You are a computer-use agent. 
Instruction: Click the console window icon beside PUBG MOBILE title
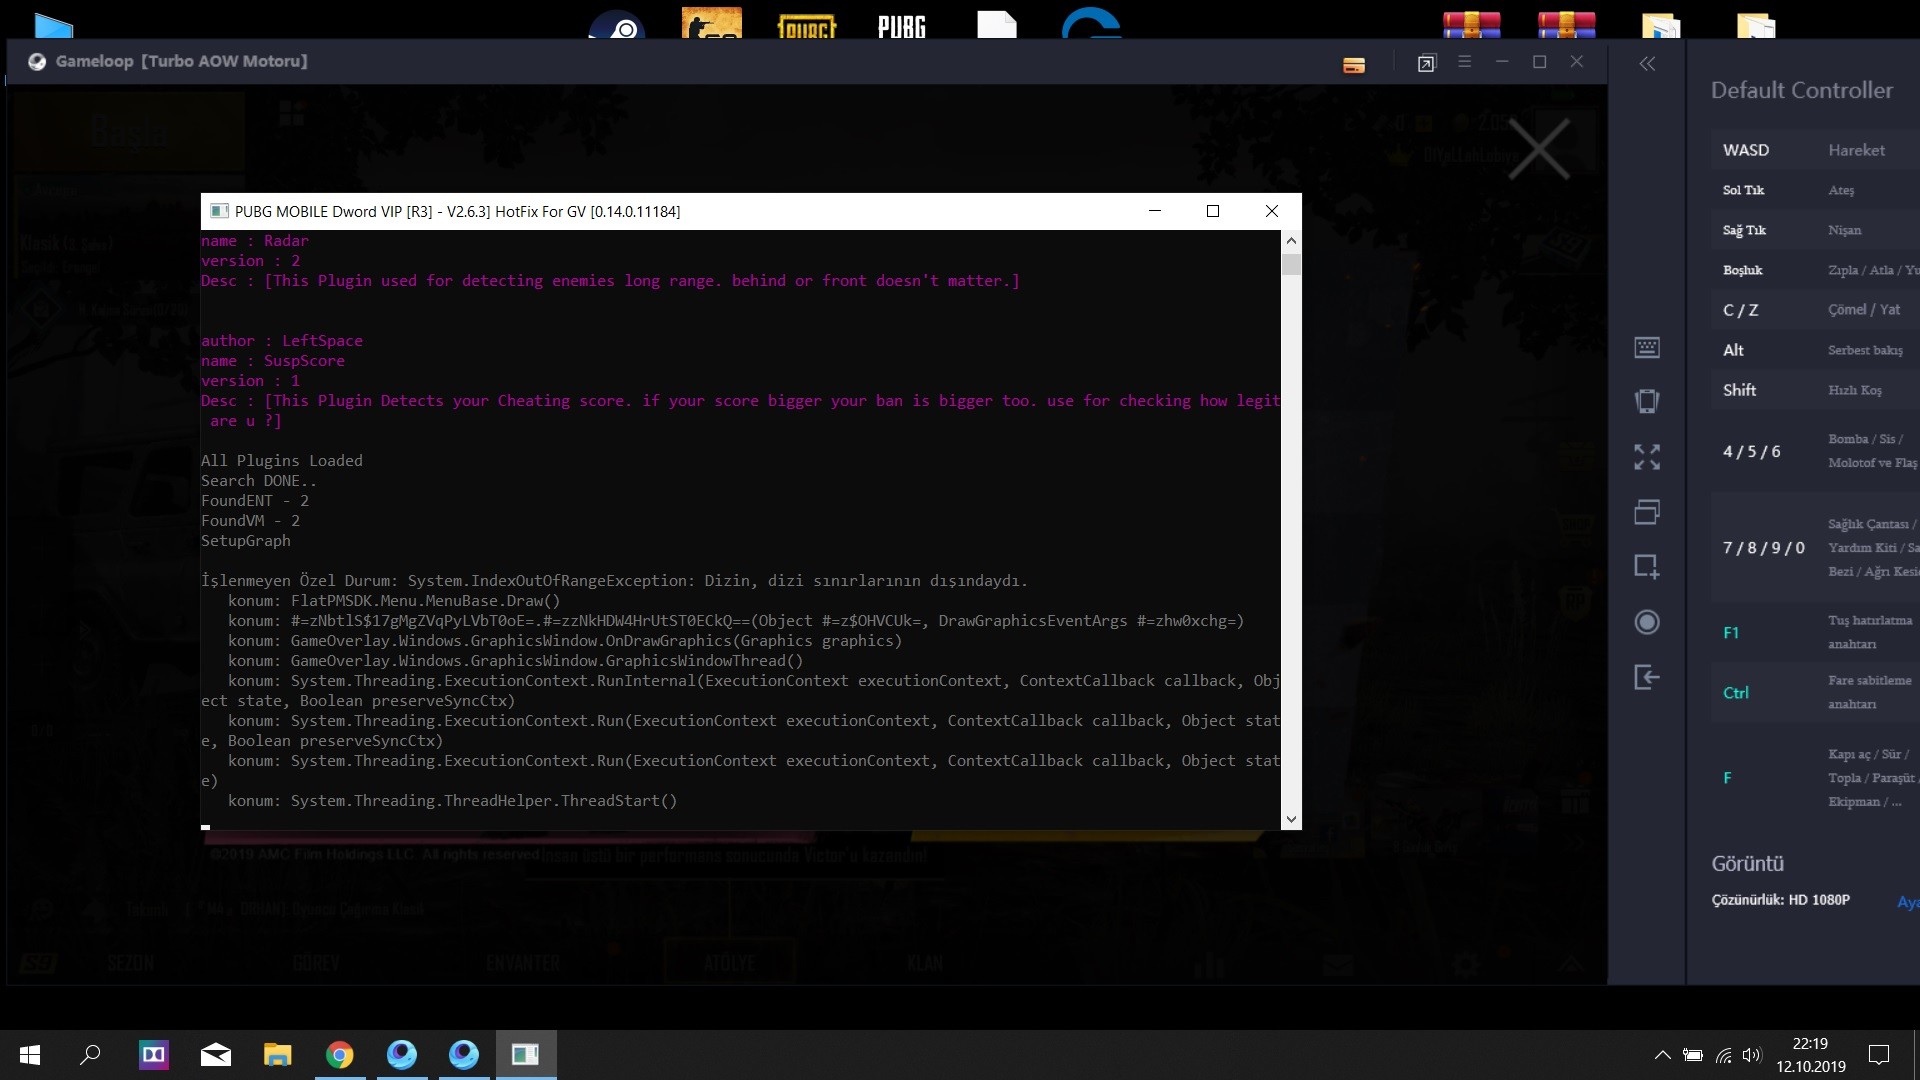219,211
